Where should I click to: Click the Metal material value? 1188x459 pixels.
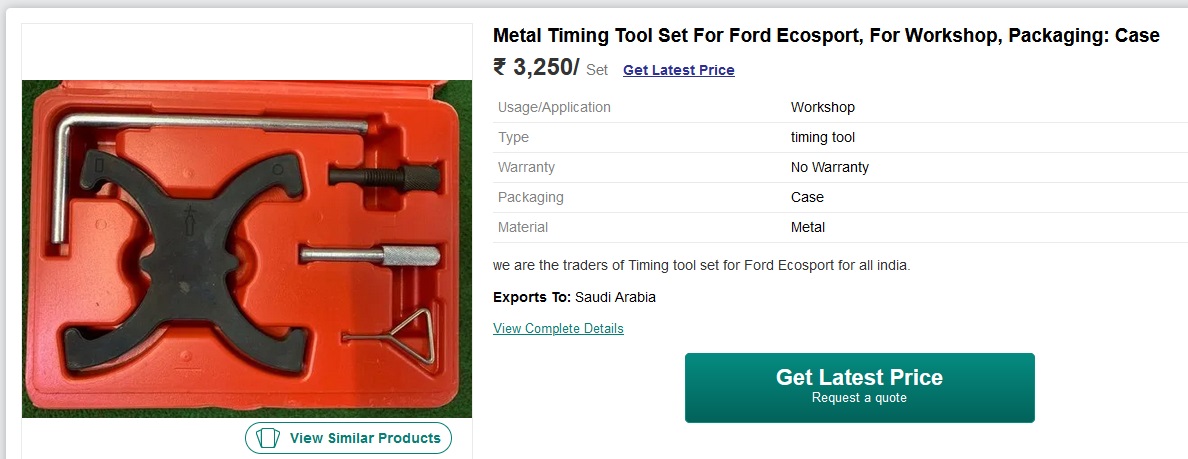(x=808, y=226)
